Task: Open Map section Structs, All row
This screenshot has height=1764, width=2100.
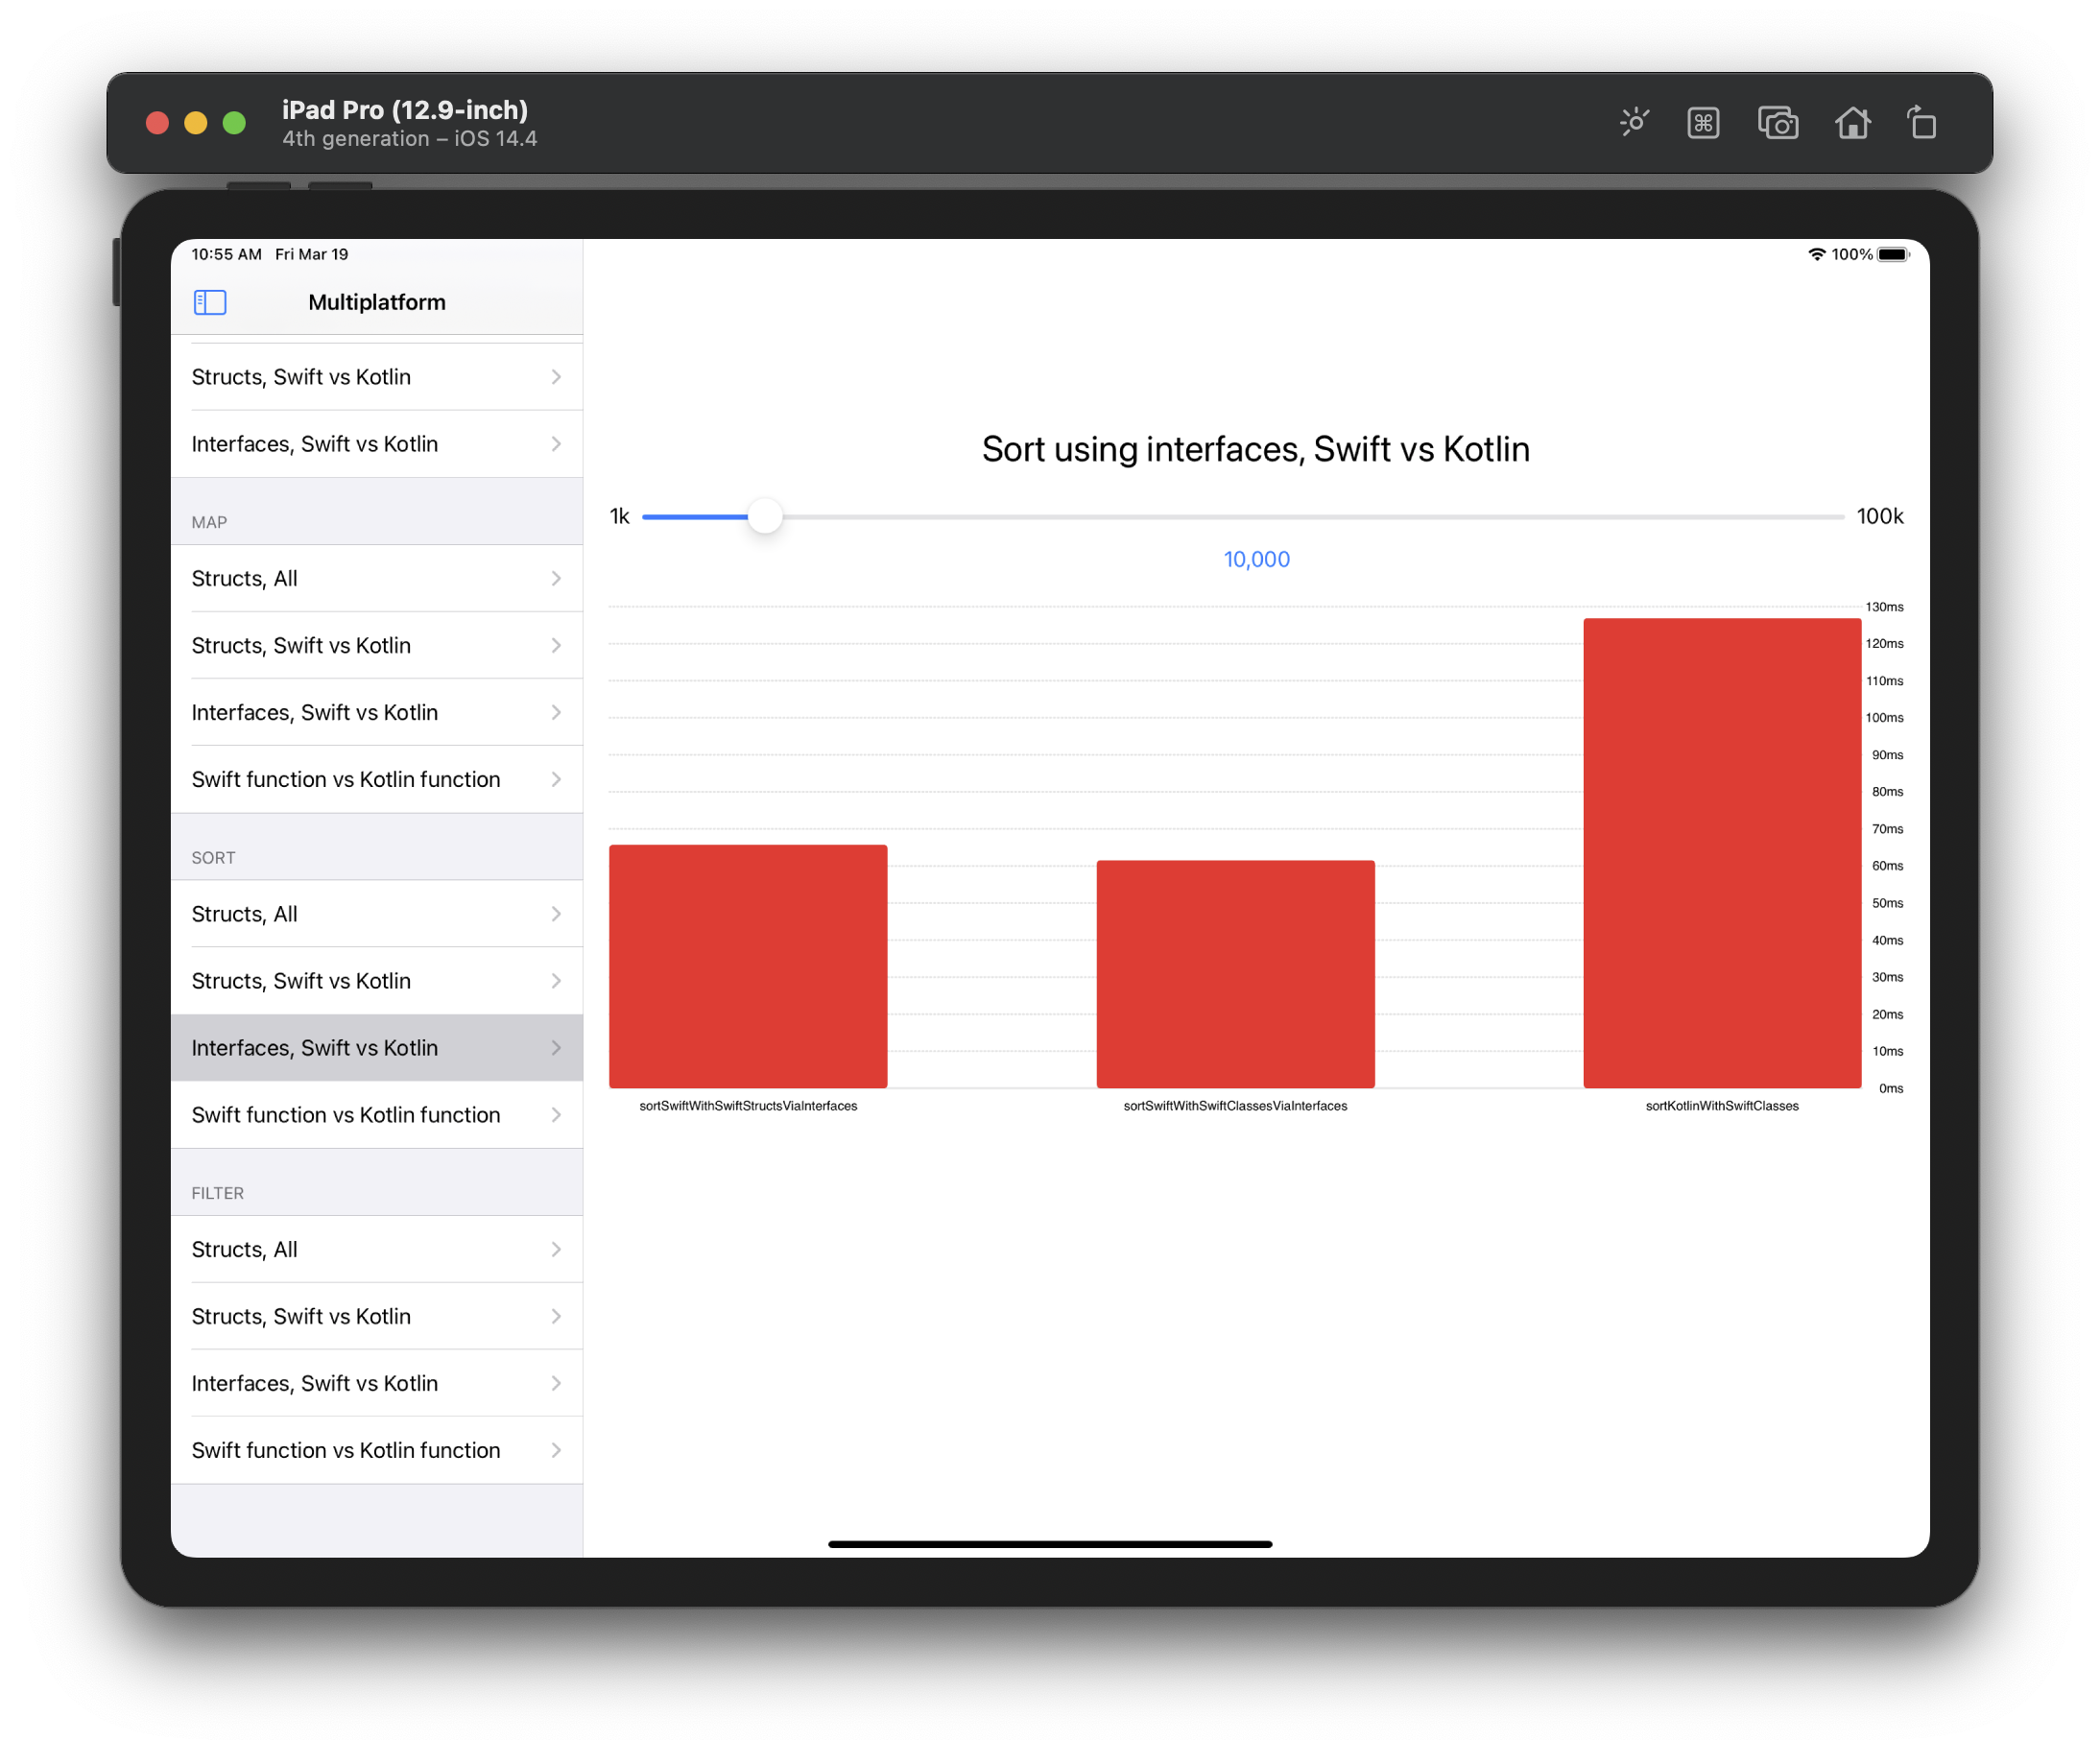Action: click(x=376, y=578)
